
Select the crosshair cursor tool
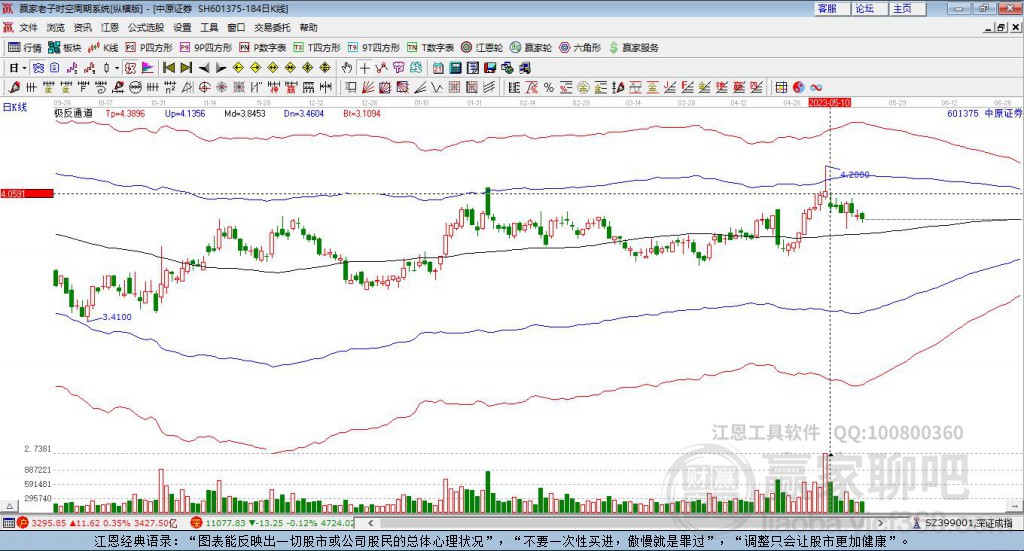point(364,68)
